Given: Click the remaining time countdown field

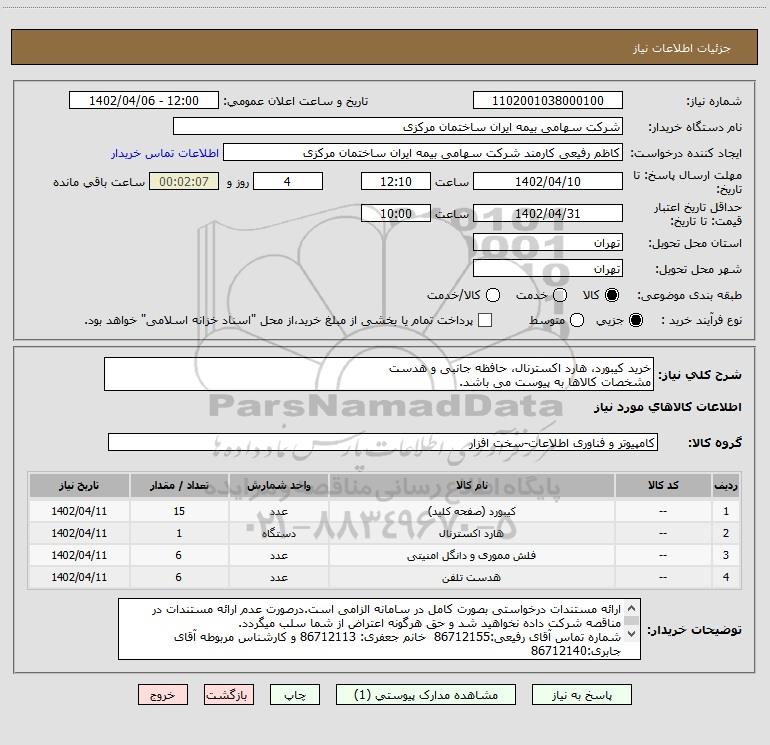Looking at the screenshot, I should (184, 181).
